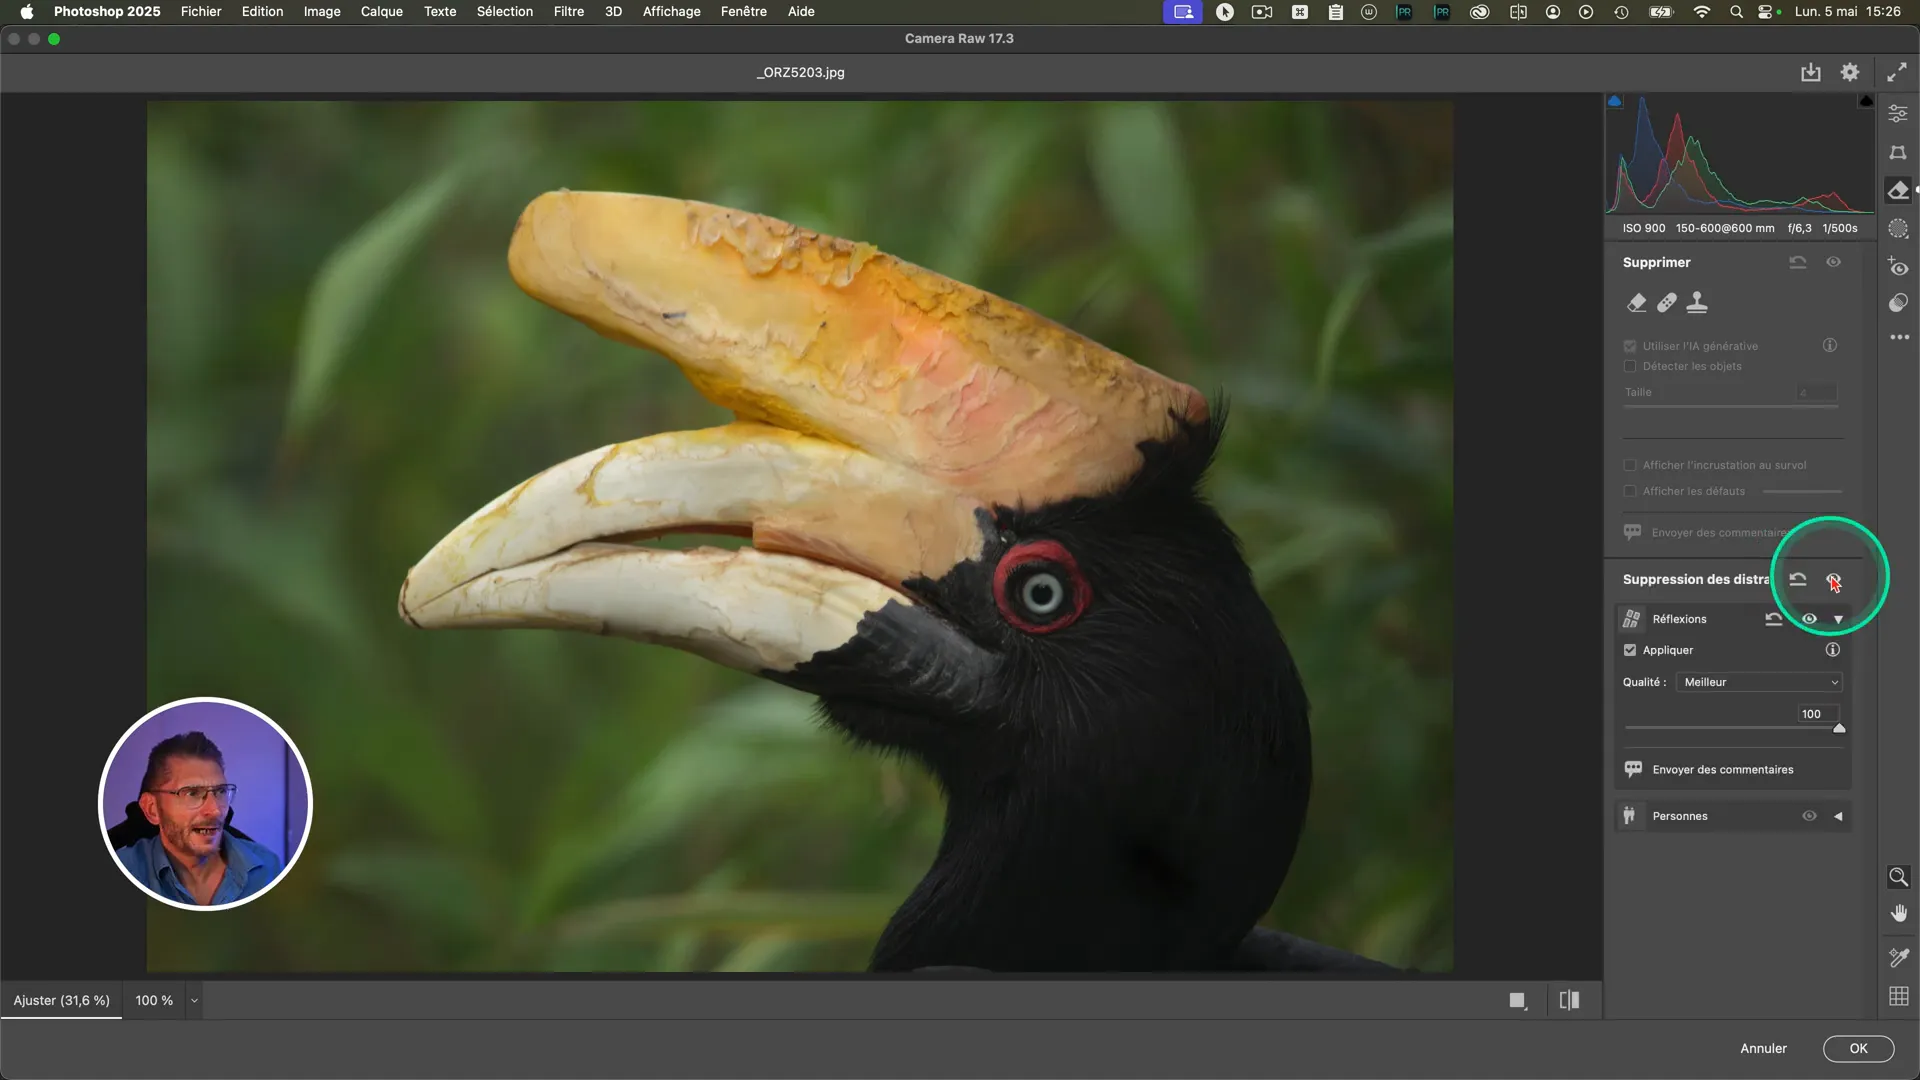
Task: Uncheck the Appliquer checkbox
Action: [1630, 650]
